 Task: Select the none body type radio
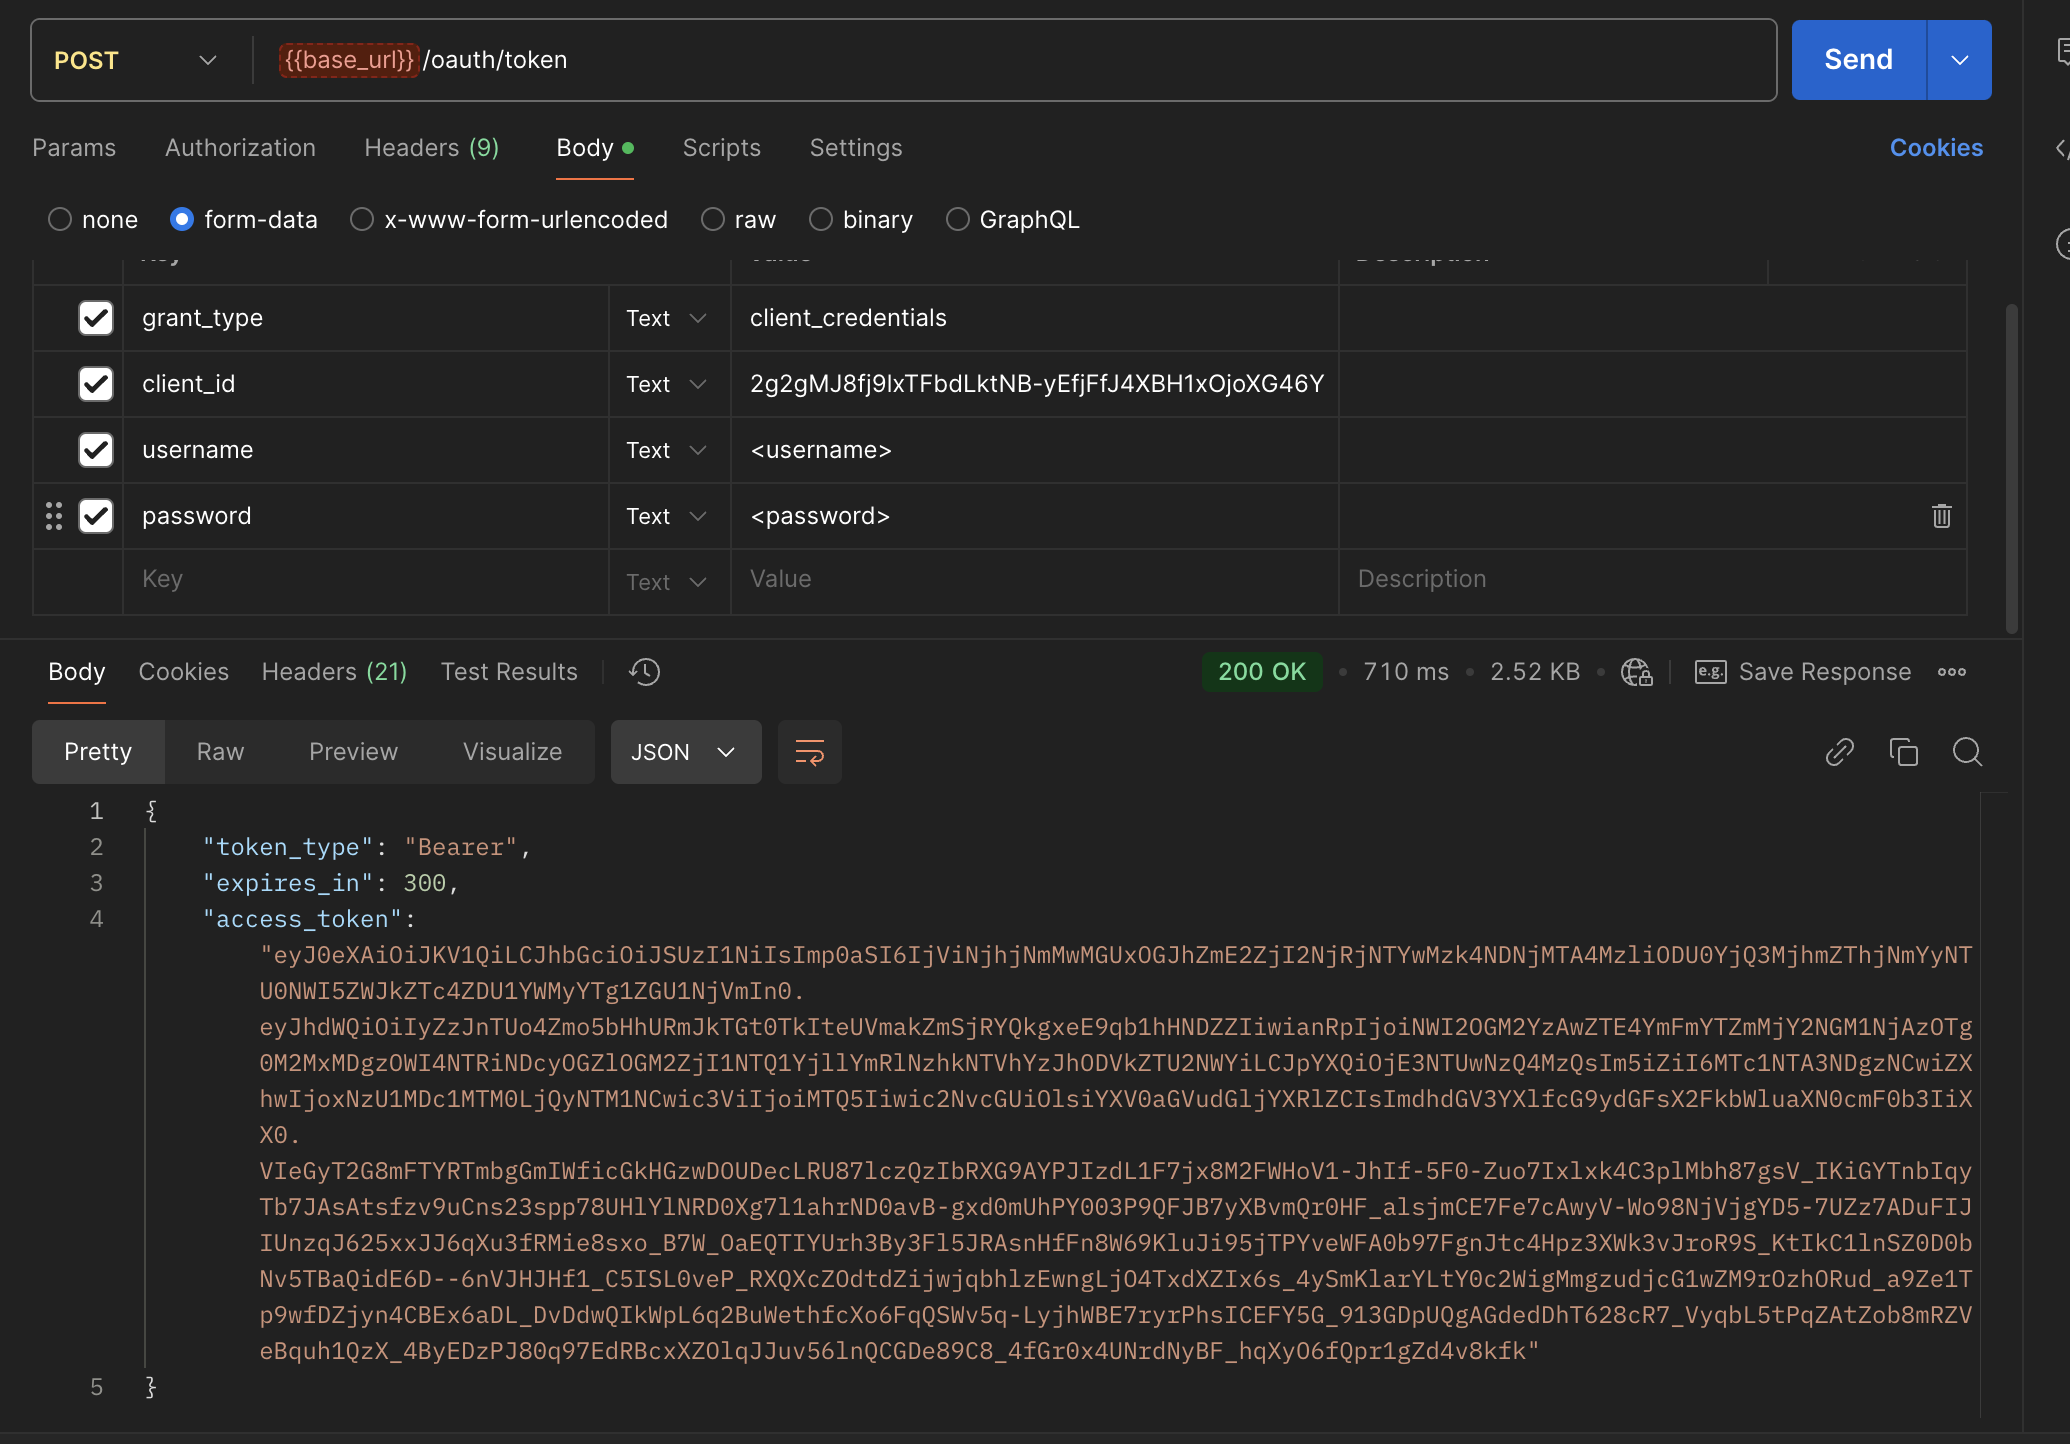coord(60,219)
